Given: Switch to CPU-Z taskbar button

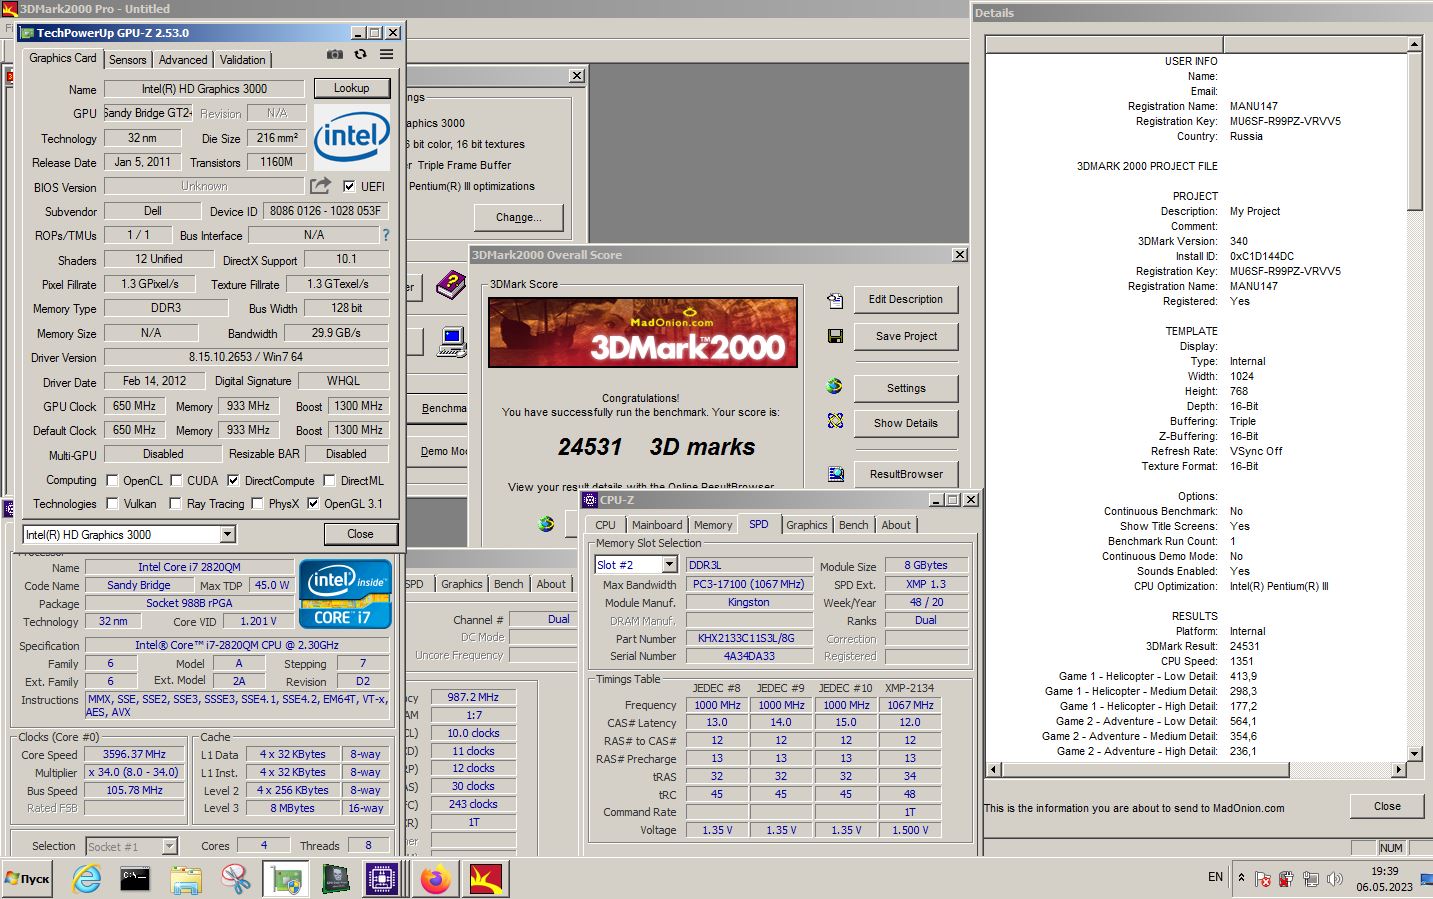Looking at the screenshot, I should [382, 879].
